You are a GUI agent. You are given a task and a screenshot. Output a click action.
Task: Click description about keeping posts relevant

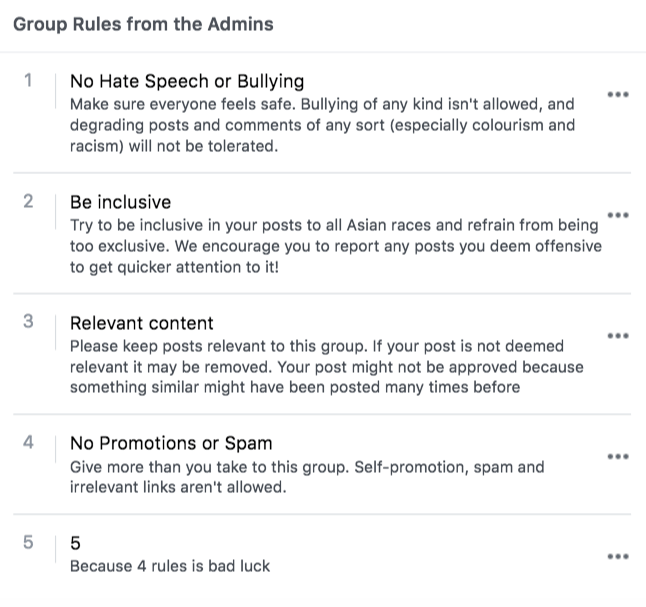pos(325,366)
